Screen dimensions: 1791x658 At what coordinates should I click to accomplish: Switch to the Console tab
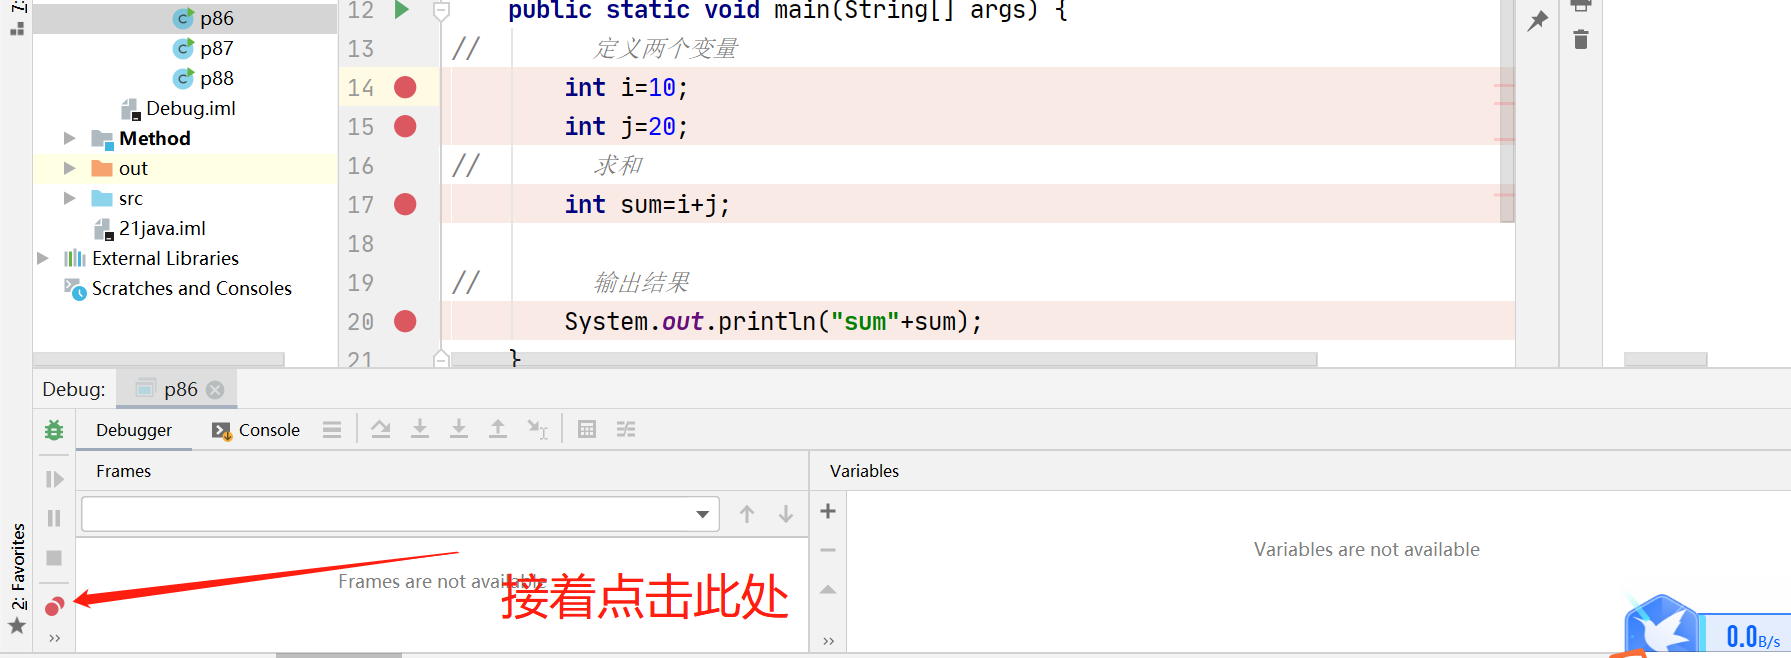(x=257, y=430)
